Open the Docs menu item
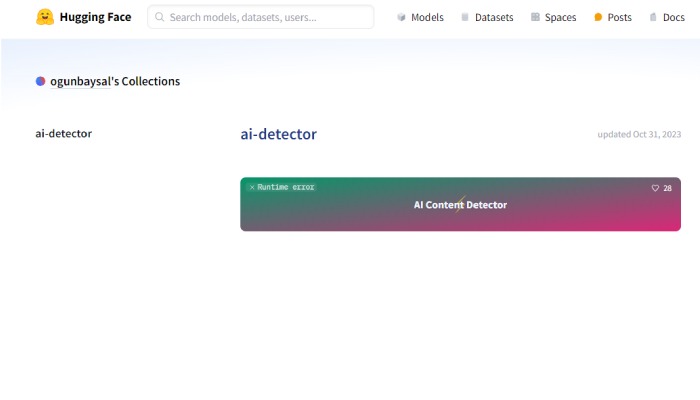This screenshot has width=700, height=400. coord(667,17)
